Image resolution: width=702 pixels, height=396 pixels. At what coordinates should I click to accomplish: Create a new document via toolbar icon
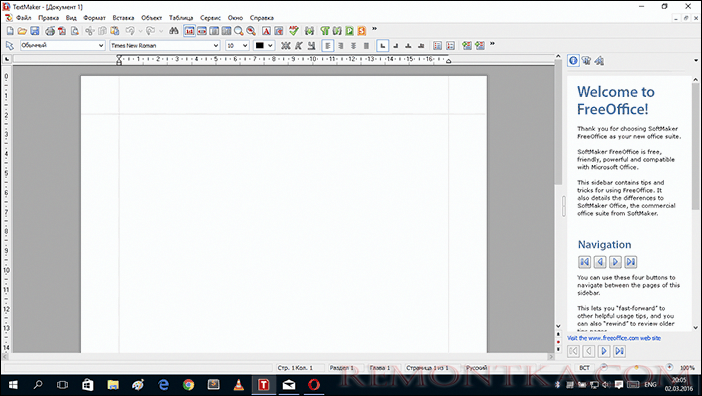10,30
